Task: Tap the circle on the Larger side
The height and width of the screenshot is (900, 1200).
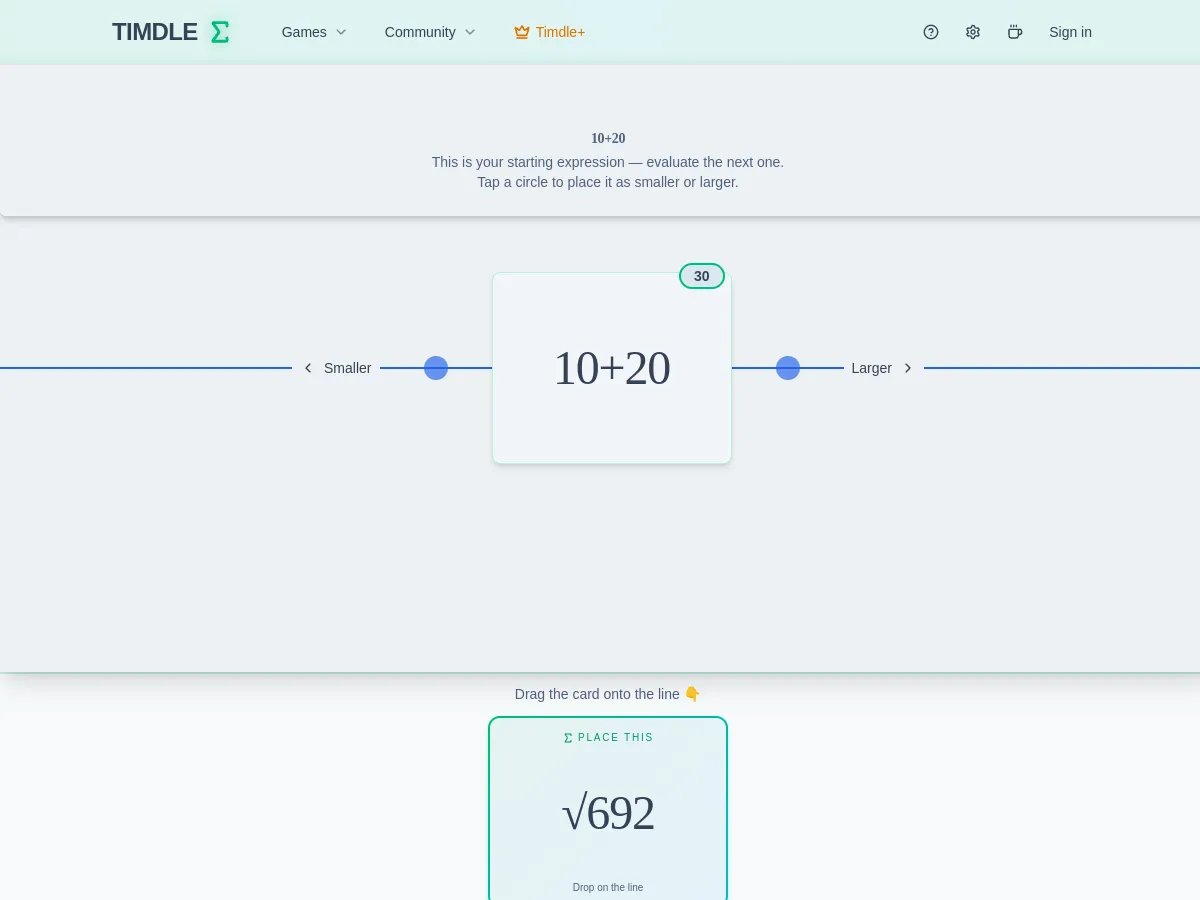Action: [788, 368]
